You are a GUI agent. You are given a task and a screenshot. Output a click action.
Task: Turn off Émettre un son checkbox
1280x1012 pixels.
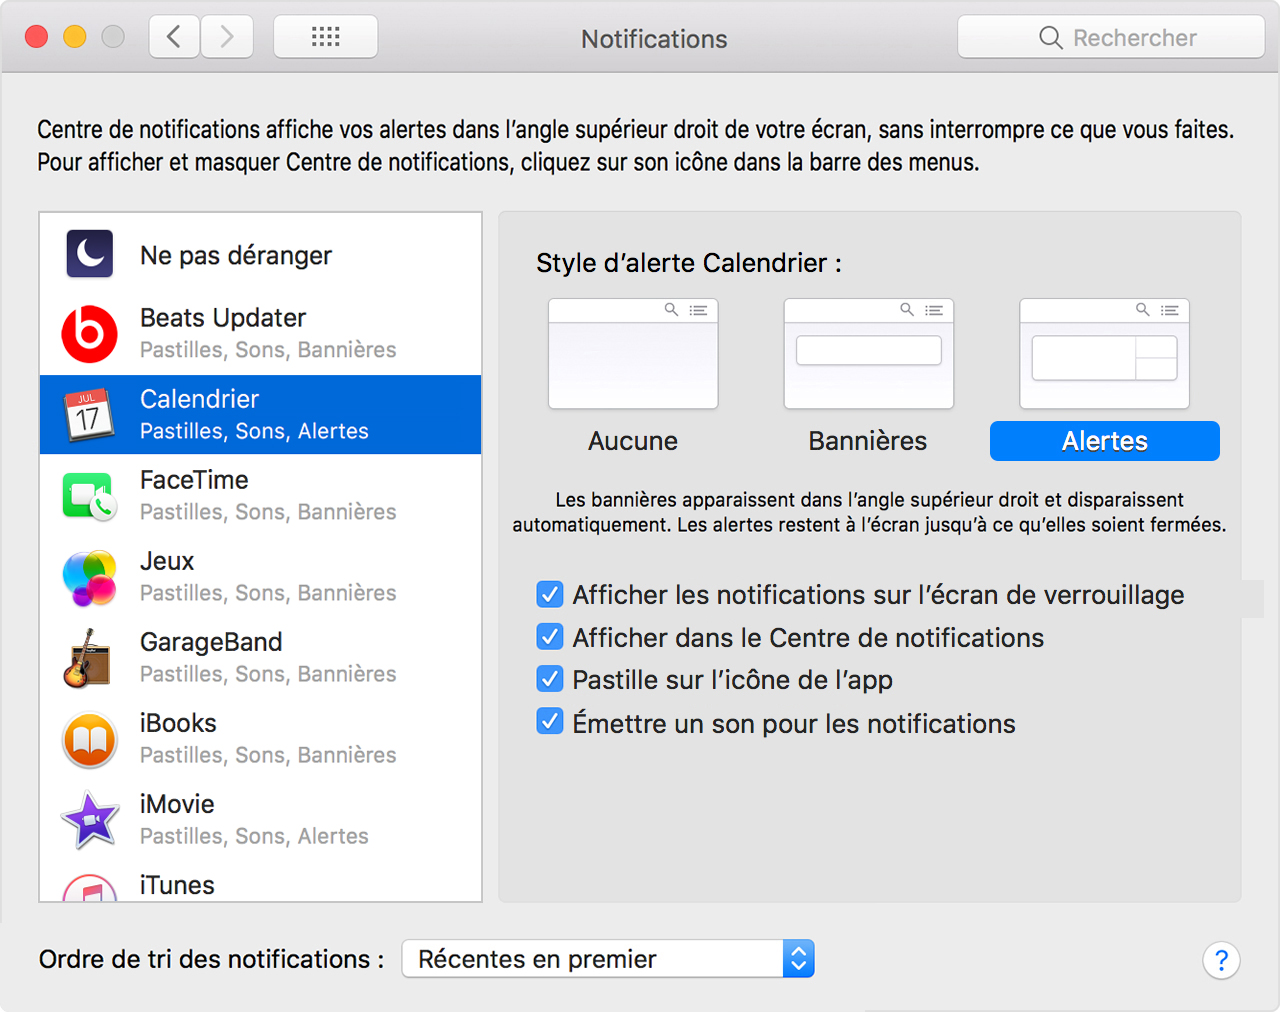click(550, 722)
